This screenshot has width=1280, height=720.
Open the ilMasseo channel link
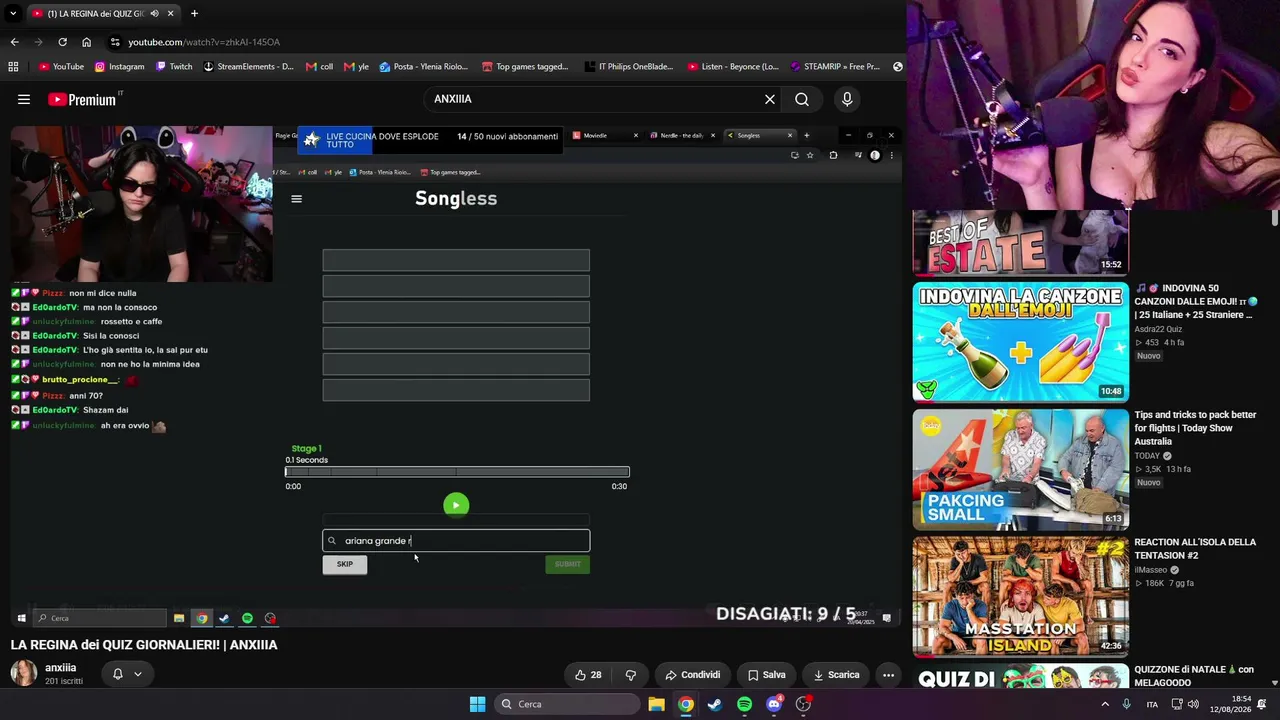tap(1152, 570)
